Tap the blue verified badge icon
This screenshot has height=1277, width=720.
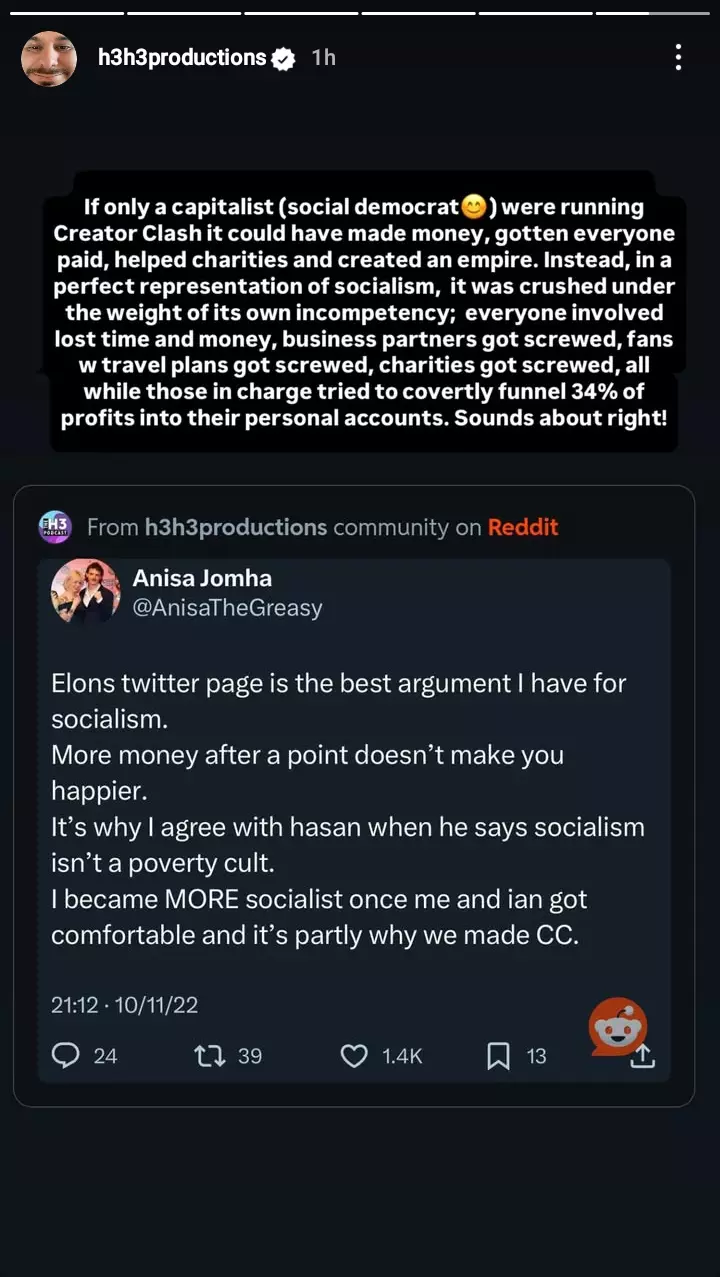(x=284, y=59)
